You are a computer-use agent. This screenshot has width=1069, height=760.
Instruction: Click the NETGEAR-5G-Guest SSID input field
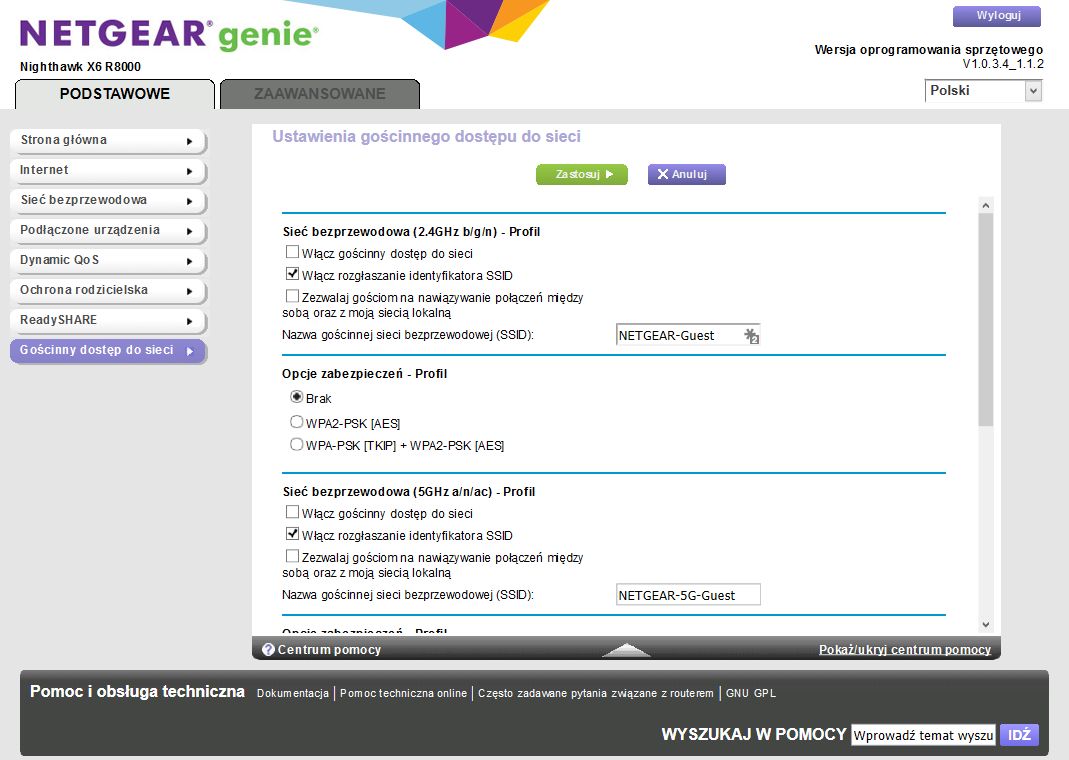click(x=688, y=594)
